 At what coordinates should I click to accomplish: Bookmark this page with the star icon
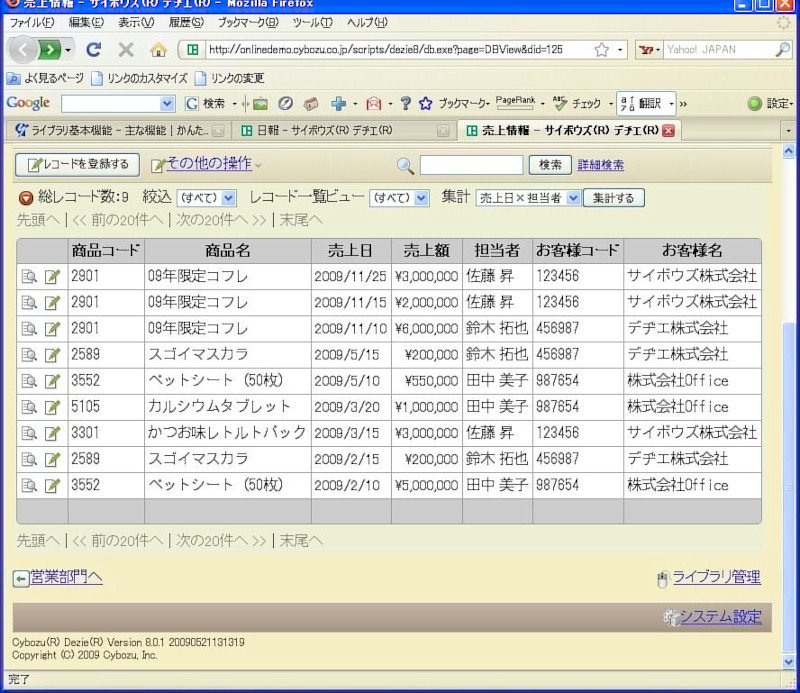pyautogui.click(x=602, y=50)
